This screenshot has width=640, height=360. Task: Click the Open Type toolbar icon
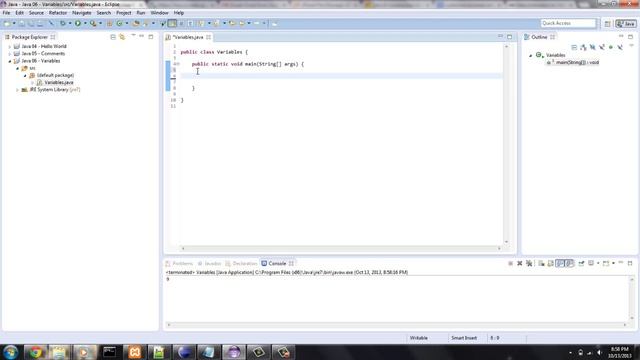tap(136, 24)
